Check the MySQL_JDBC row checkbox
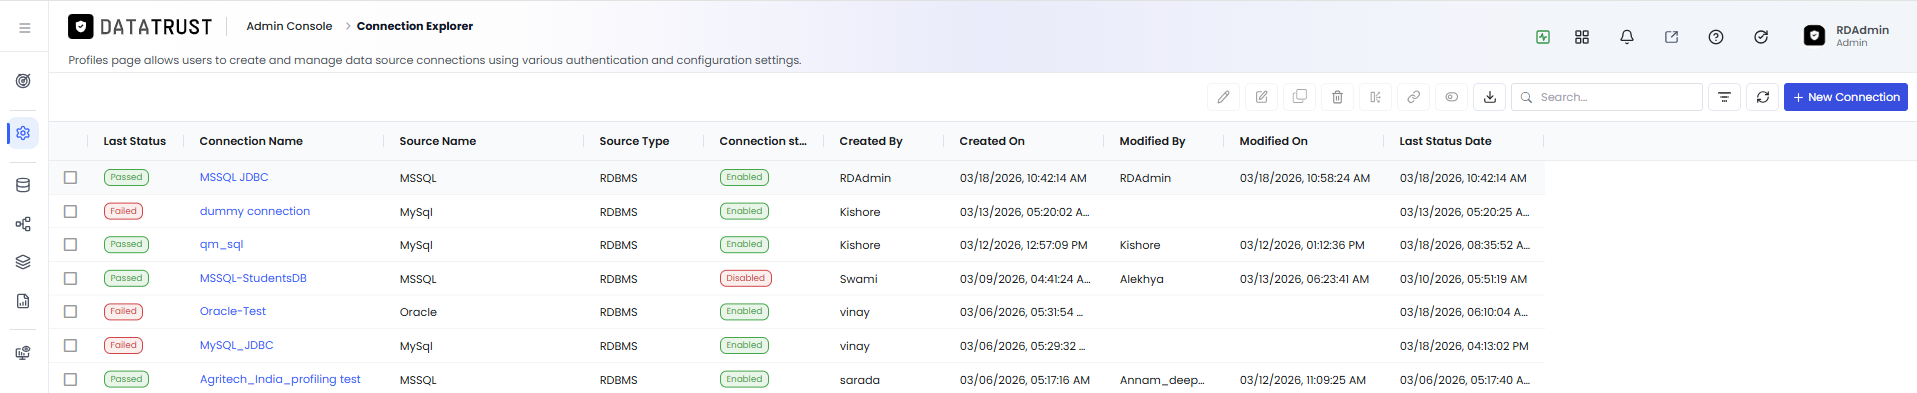 pos(70,345)
